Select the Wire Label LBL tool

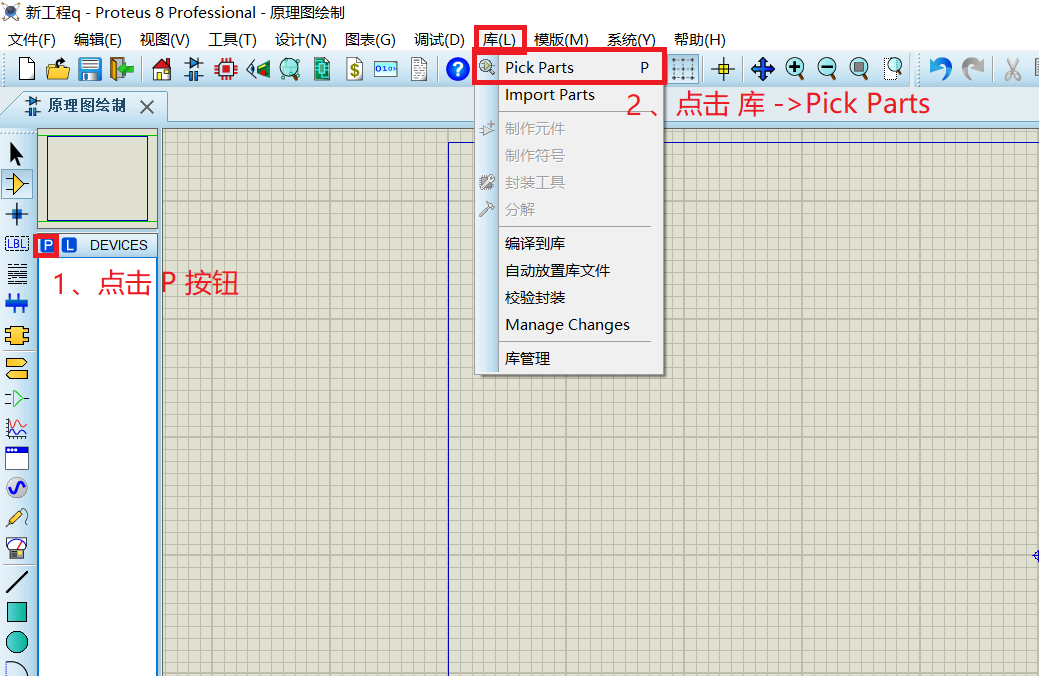tap(17, 244)
